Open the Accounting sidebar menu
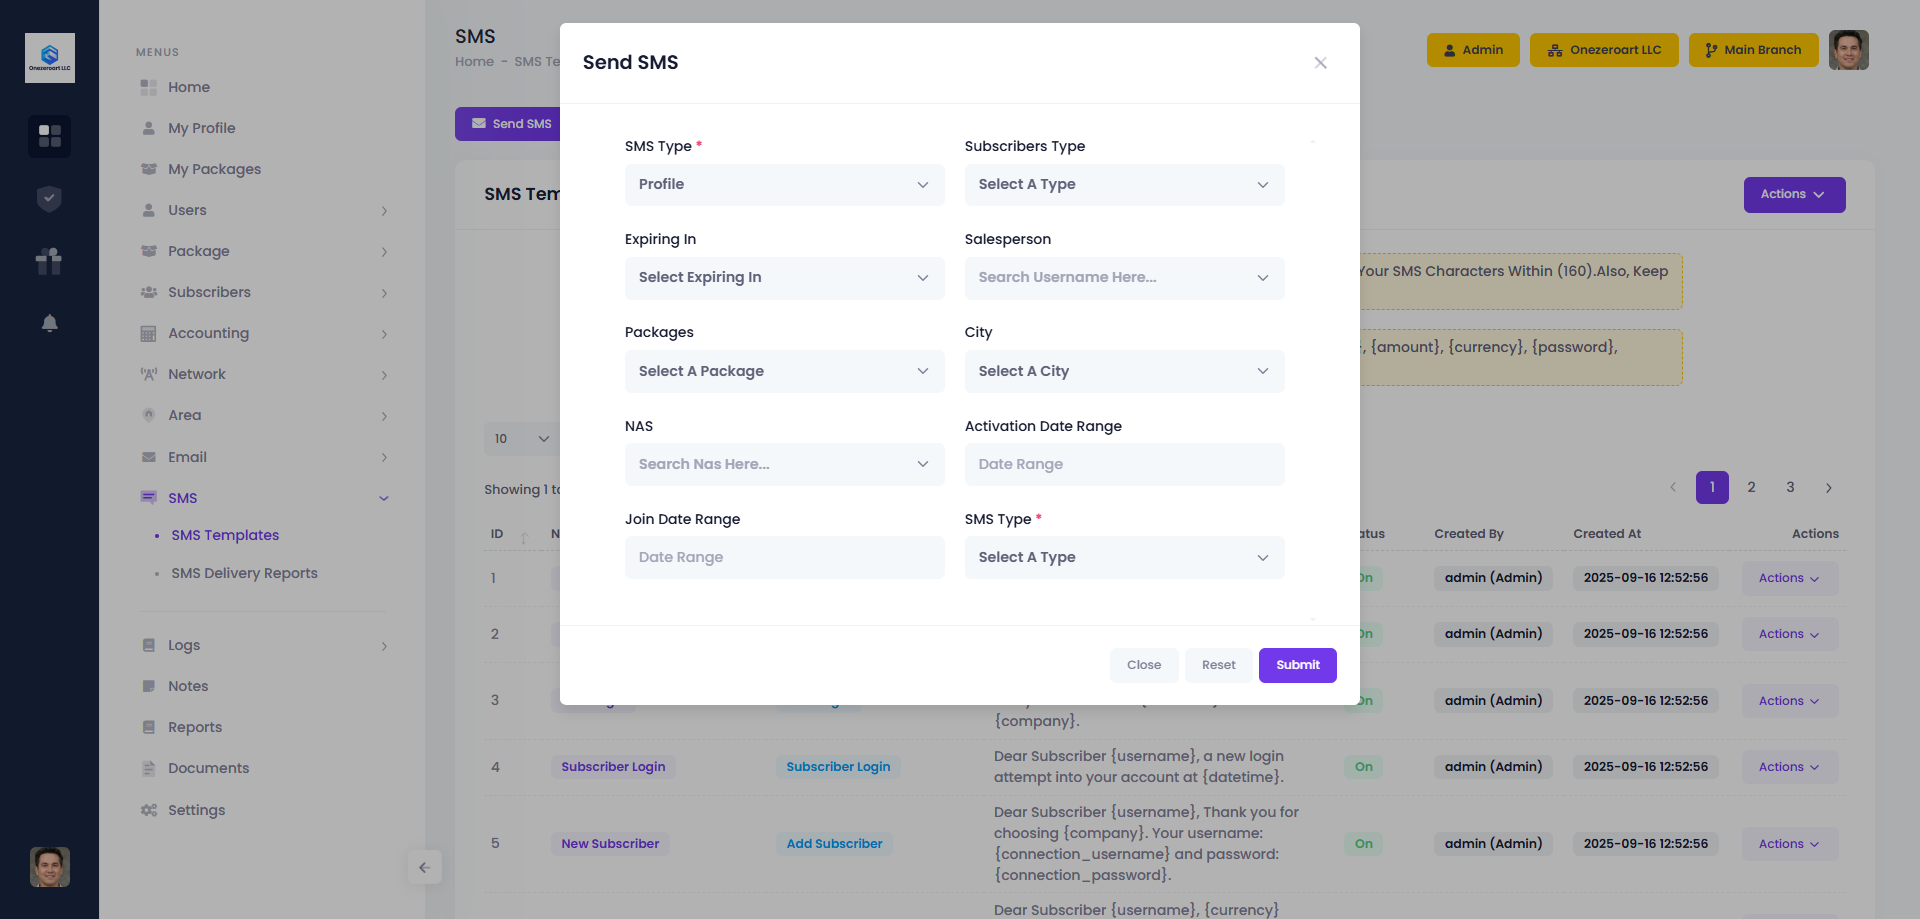 pos(208,333)
